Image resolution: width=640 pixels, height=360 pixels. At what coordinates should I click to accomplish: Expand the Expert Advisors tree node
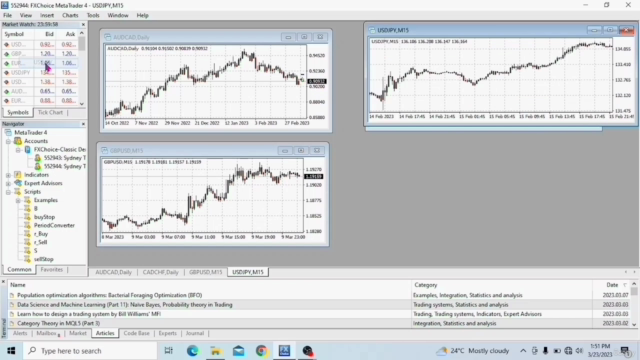point(8,184)
